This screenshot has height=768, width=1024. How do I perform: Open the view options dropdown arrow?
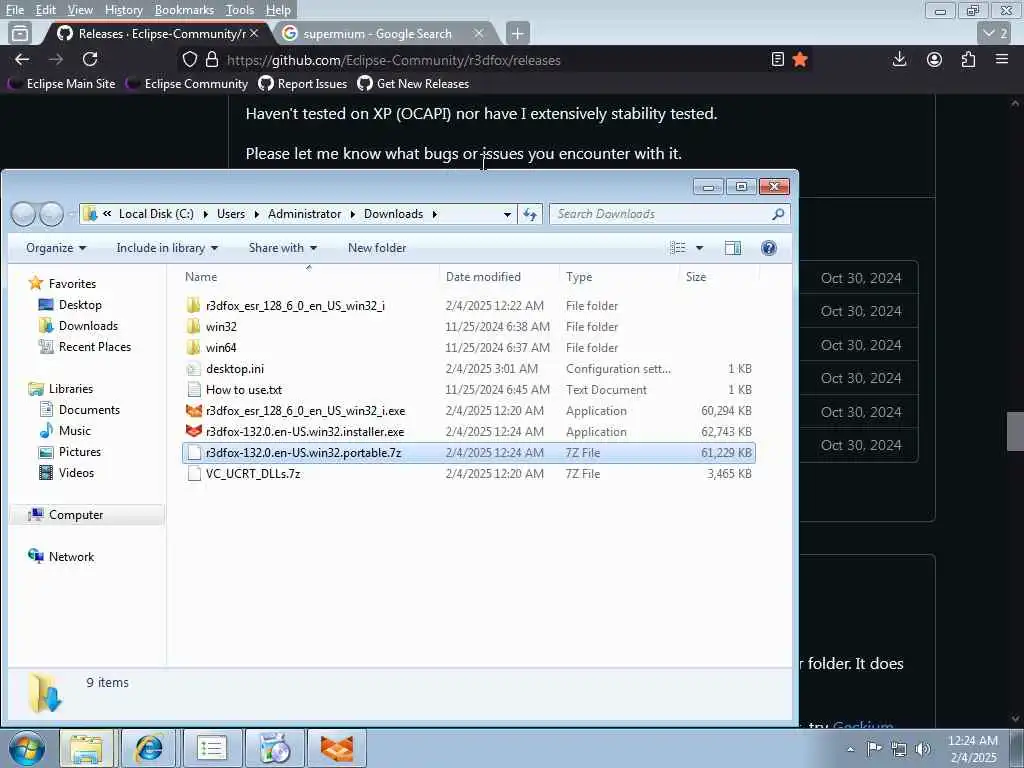click(699, 248)
